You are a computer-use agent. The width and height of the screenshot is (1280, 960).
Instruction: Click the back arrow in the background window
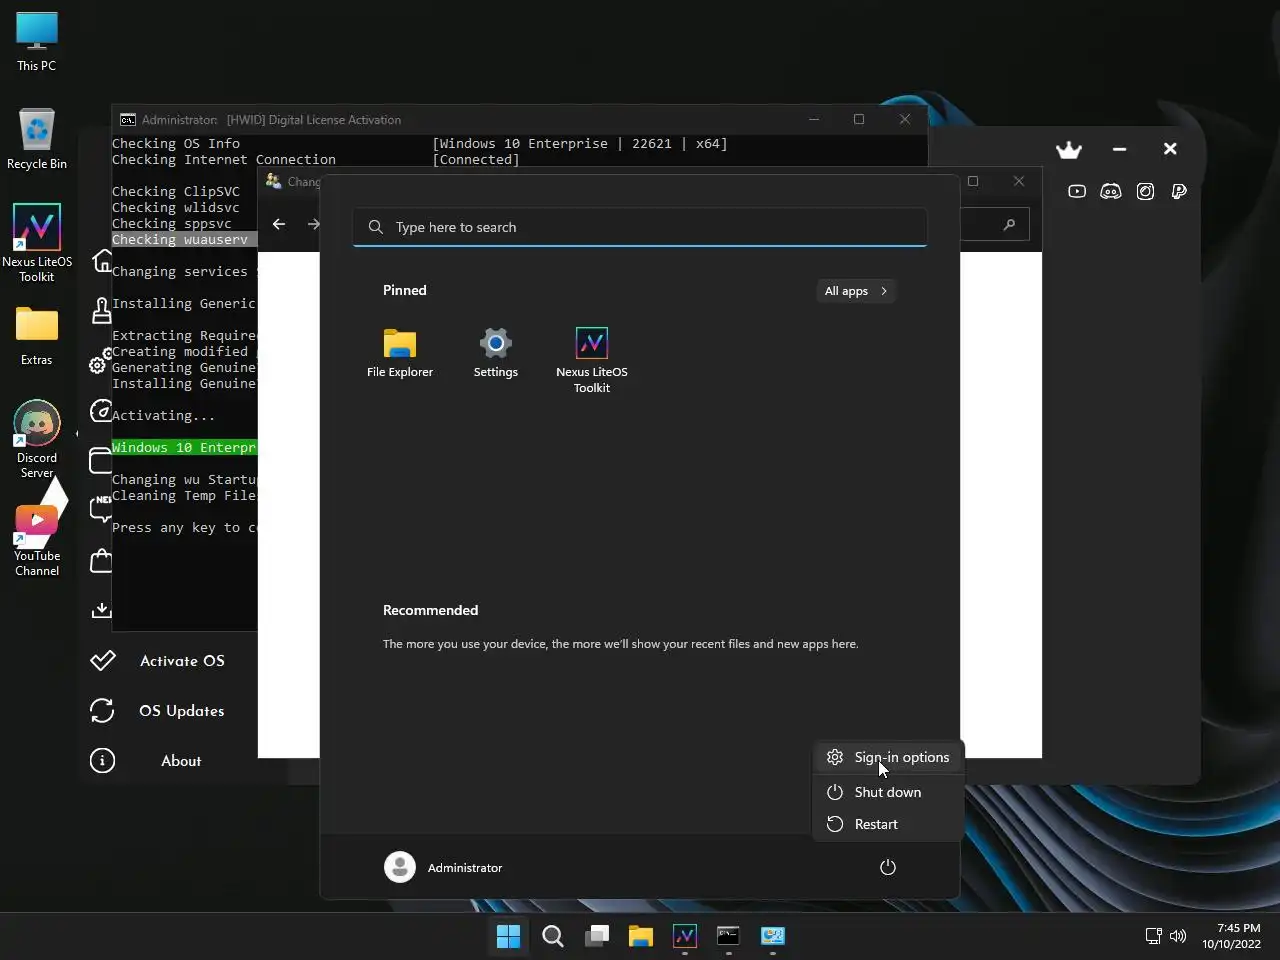[x=279, y=224]
